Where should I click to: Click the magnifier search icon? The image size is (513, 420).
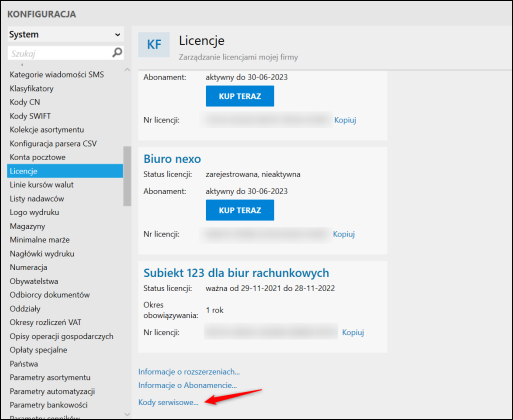pyautogui.click(x=117, y=53)
